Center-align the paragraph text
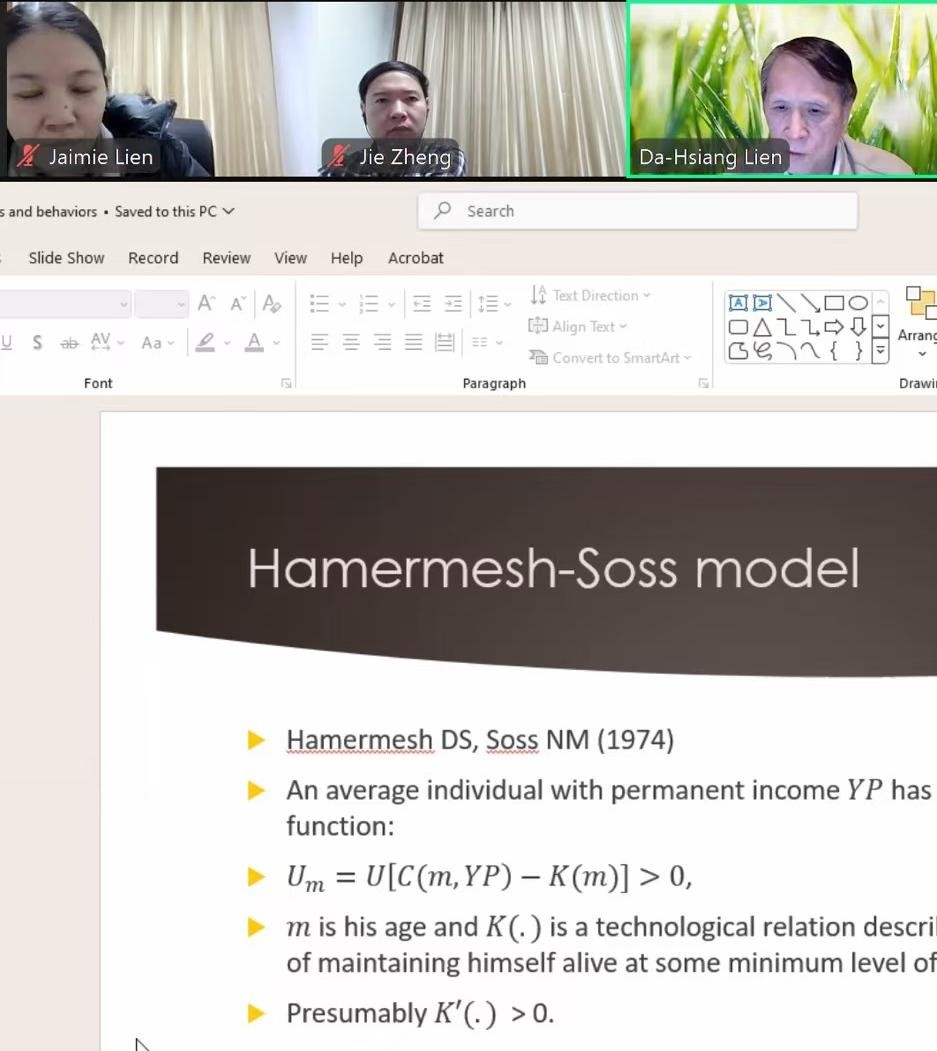 351,343
